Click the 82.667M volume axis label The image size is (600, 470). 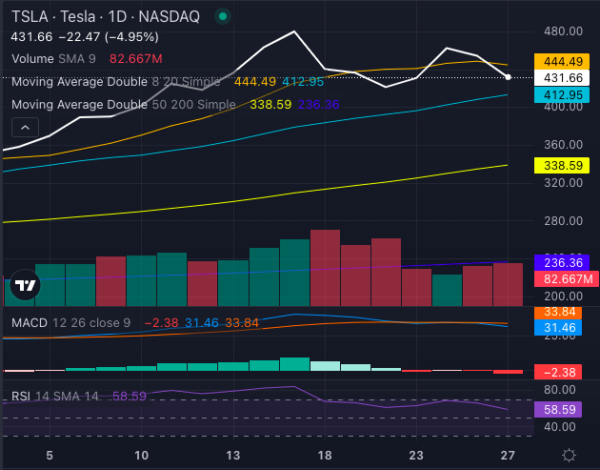[567, 279]
